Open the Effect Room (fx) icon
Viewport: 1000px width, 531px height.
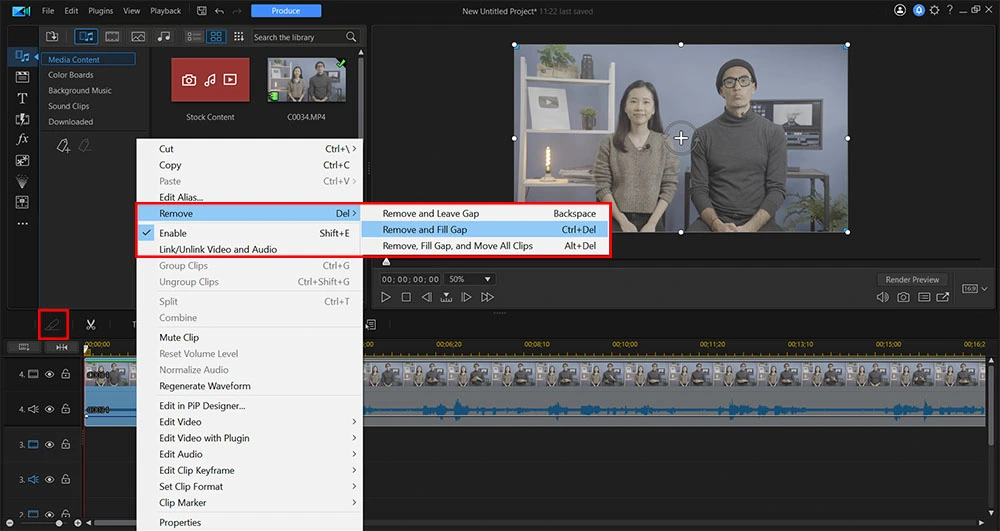(22, 139)
